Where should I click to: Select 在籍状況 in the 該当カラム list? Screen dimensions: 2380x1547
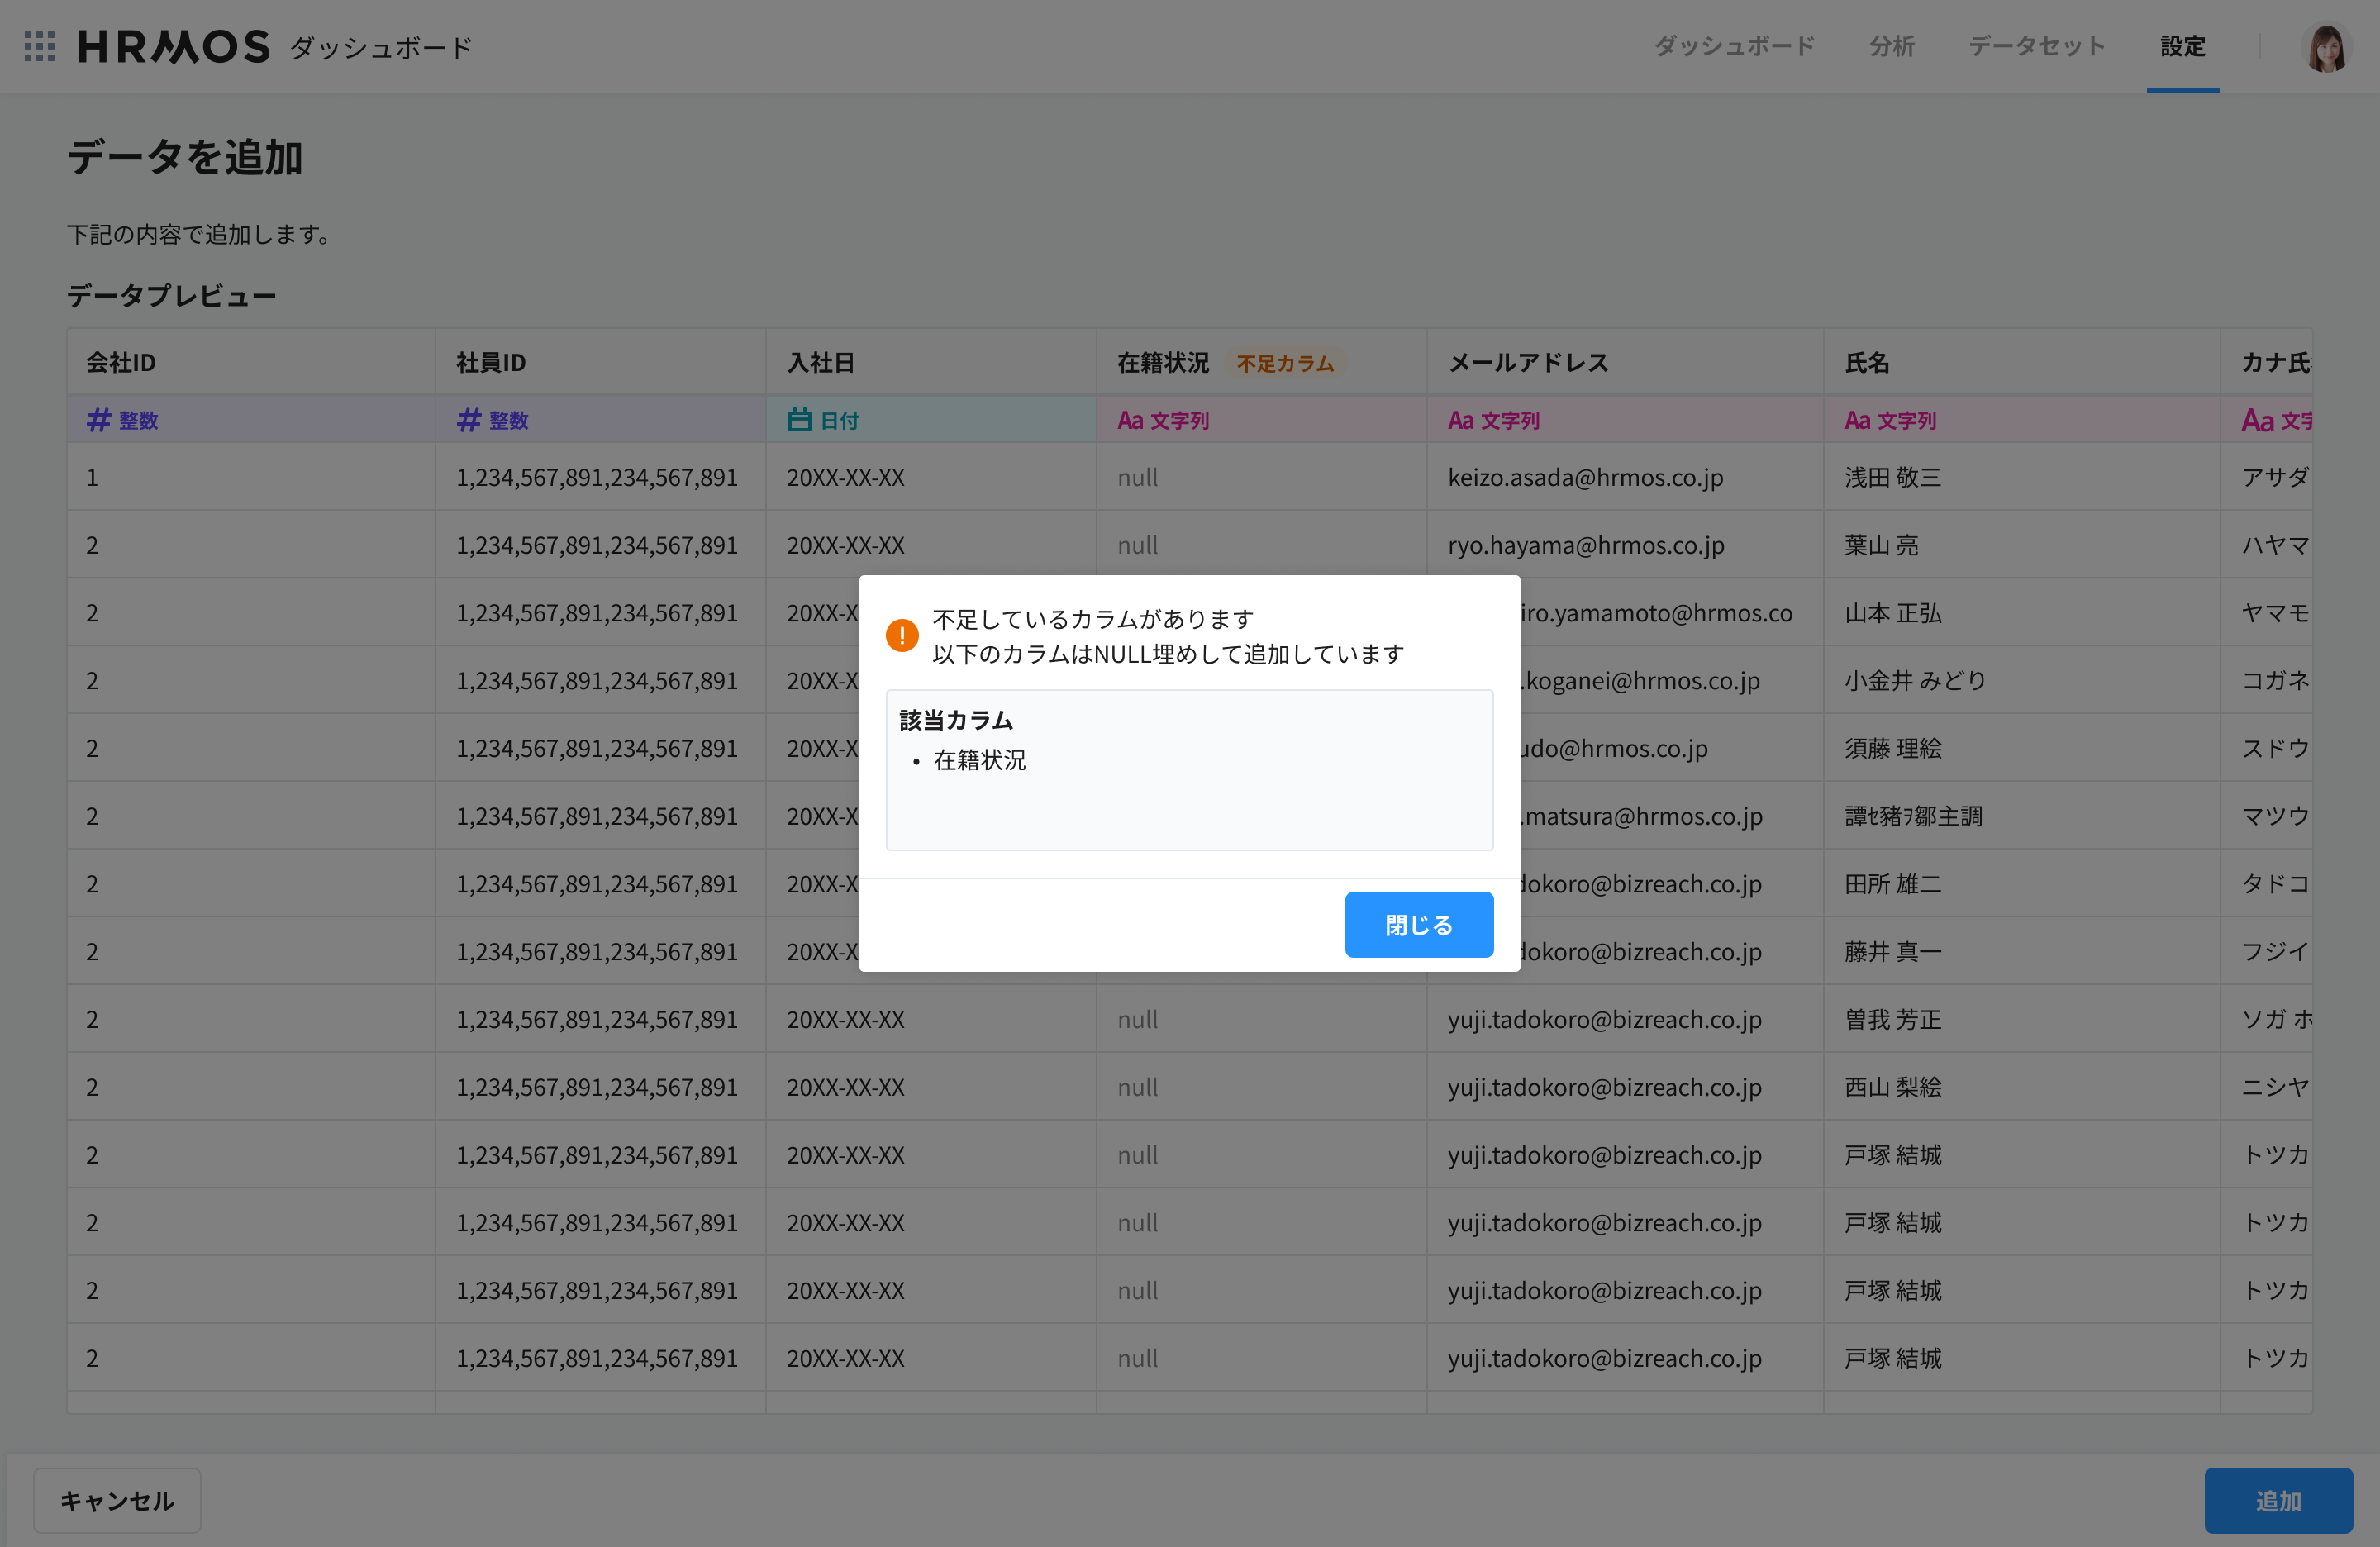coord(979,760)
